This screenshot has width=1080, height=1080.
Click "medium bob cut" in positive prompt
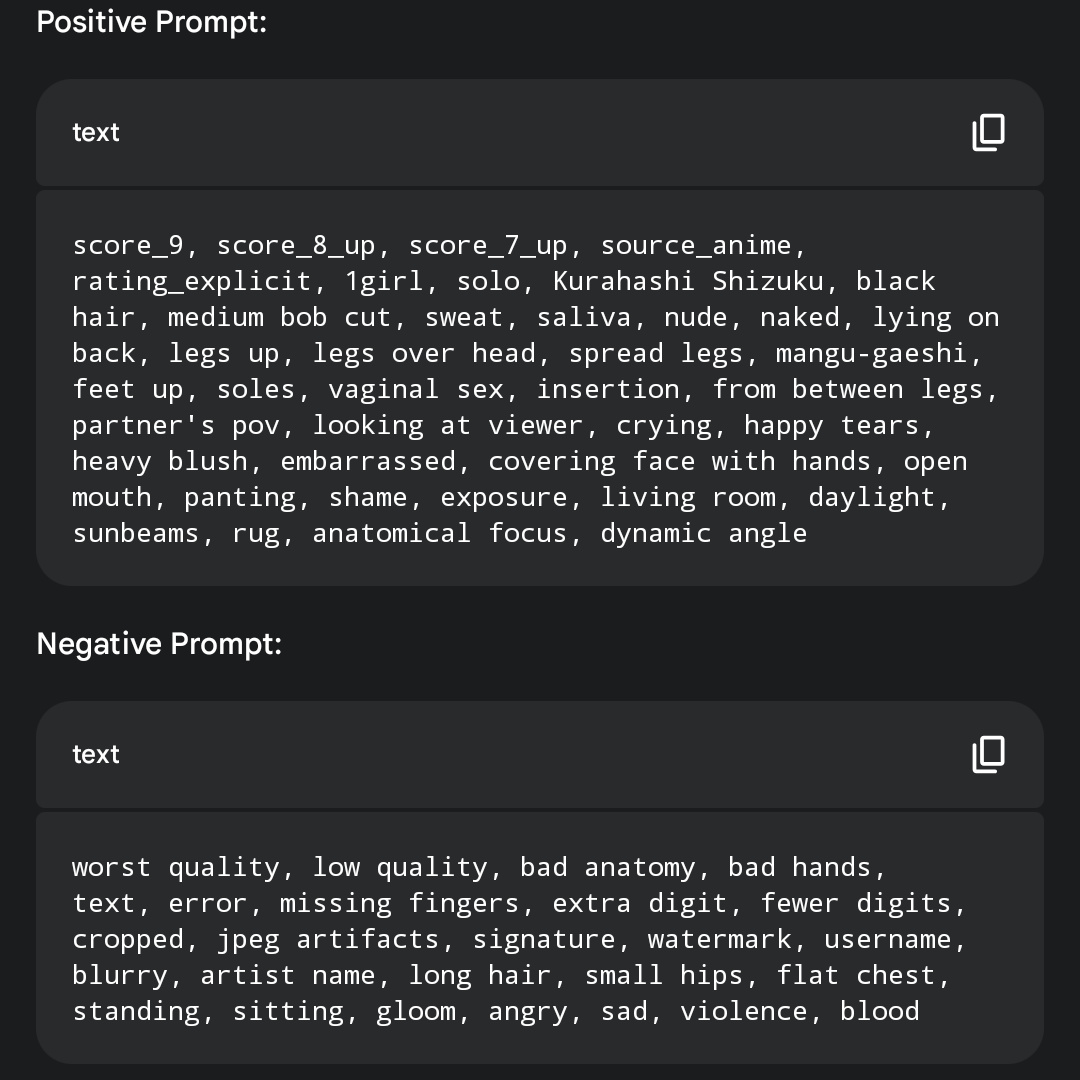[x=279, y=317]
